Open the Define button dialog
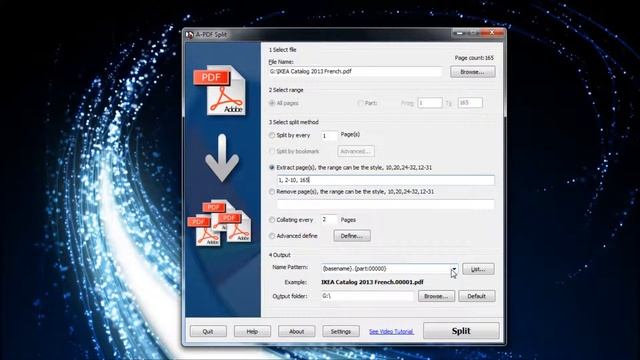Viewport: 640px width, 360px height. pos(352,236)
